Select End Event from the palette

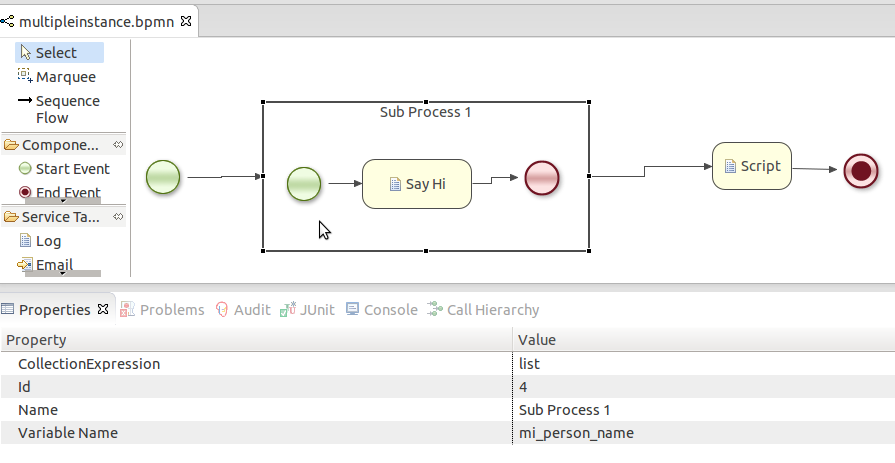(x=67, y=193)
